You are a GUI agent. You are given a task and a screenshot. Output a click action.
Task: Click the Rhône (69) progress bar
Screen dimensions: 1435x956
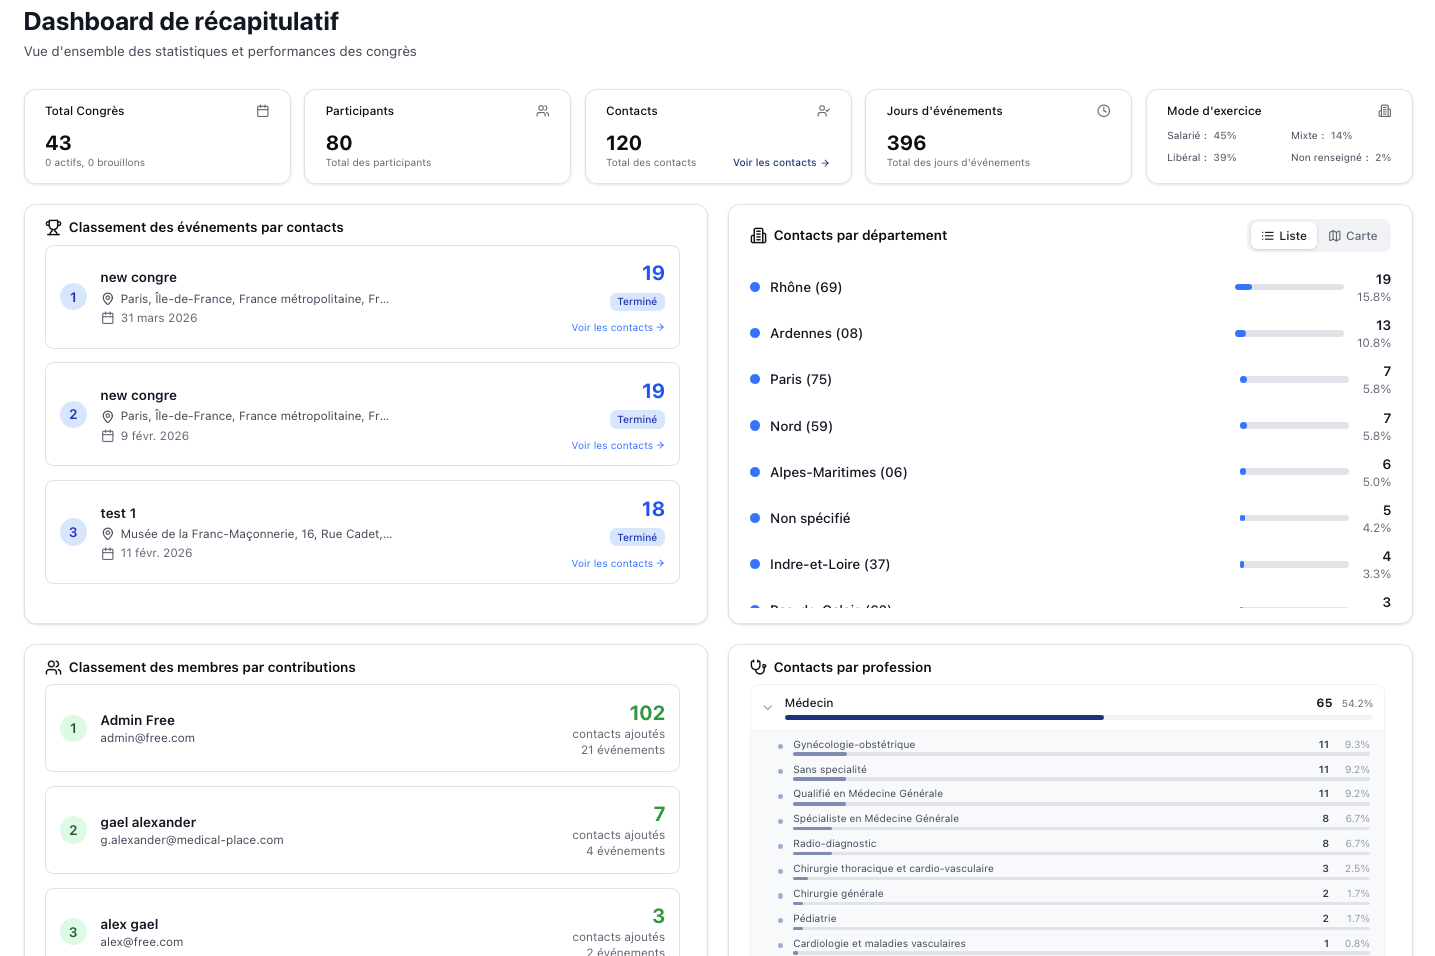1289,287
